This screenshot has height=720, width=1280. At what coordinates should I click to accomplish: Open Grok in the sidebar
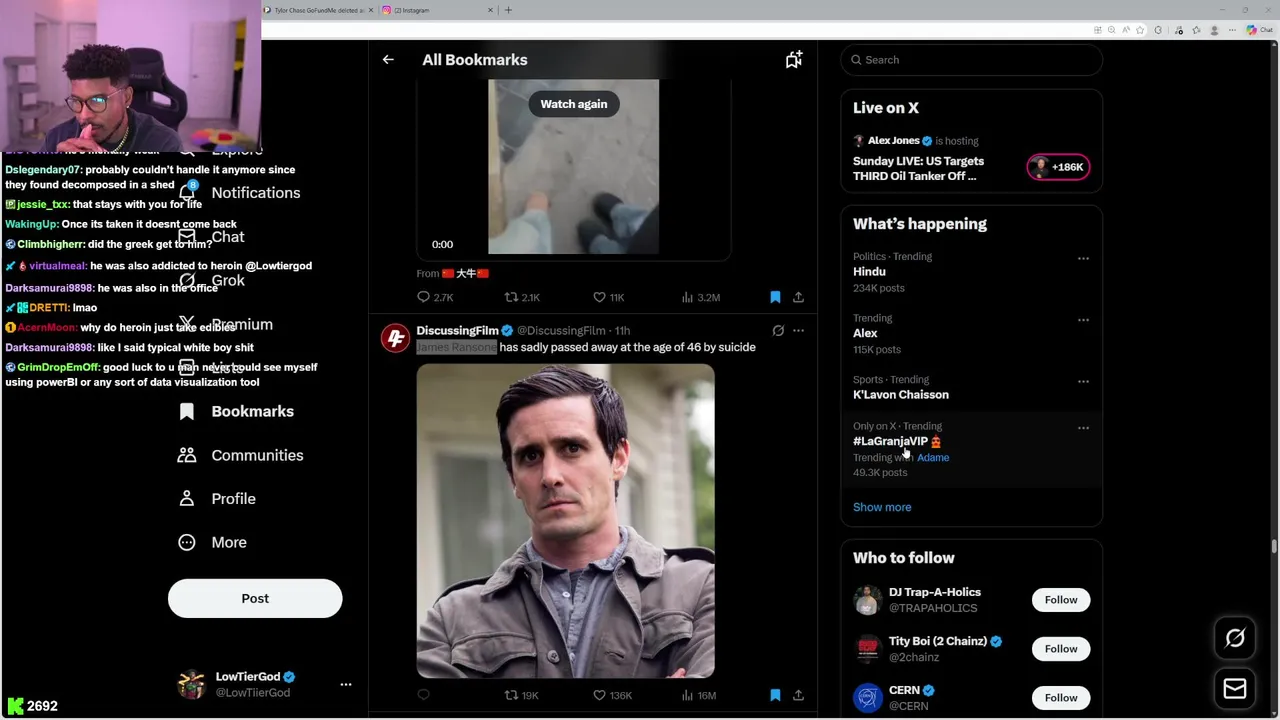pos(228,281)
